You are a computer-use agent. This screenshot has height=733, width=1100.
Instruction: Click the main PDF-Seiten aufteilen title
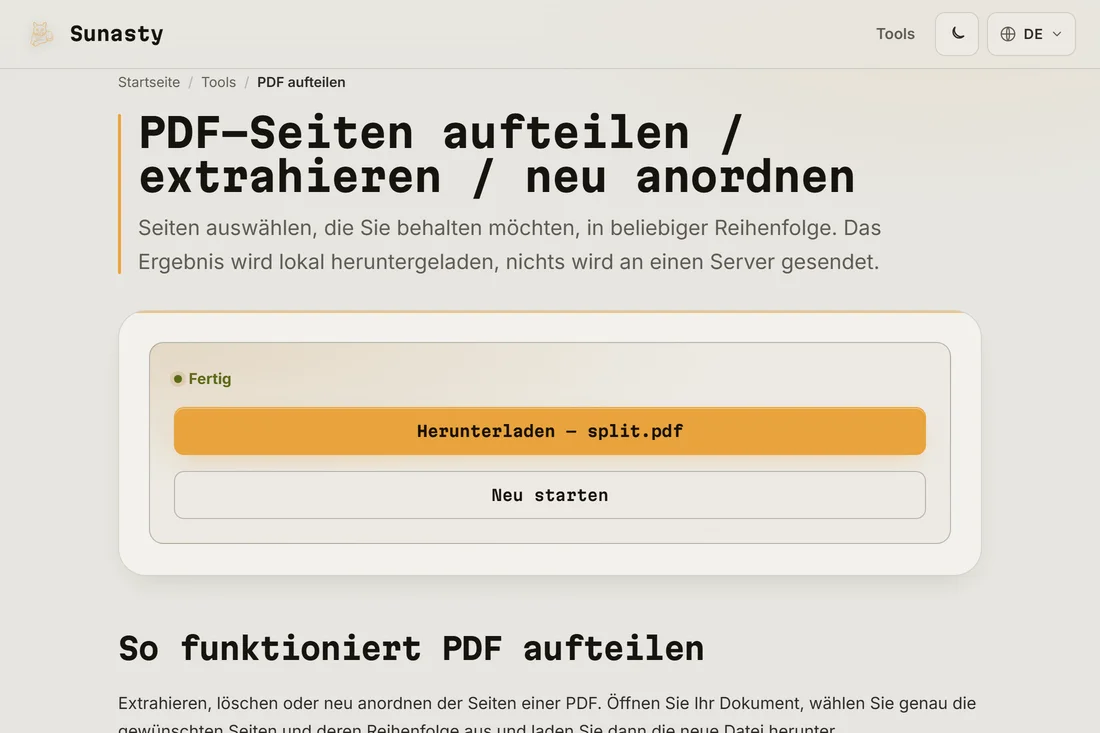(x=497, y=154)
